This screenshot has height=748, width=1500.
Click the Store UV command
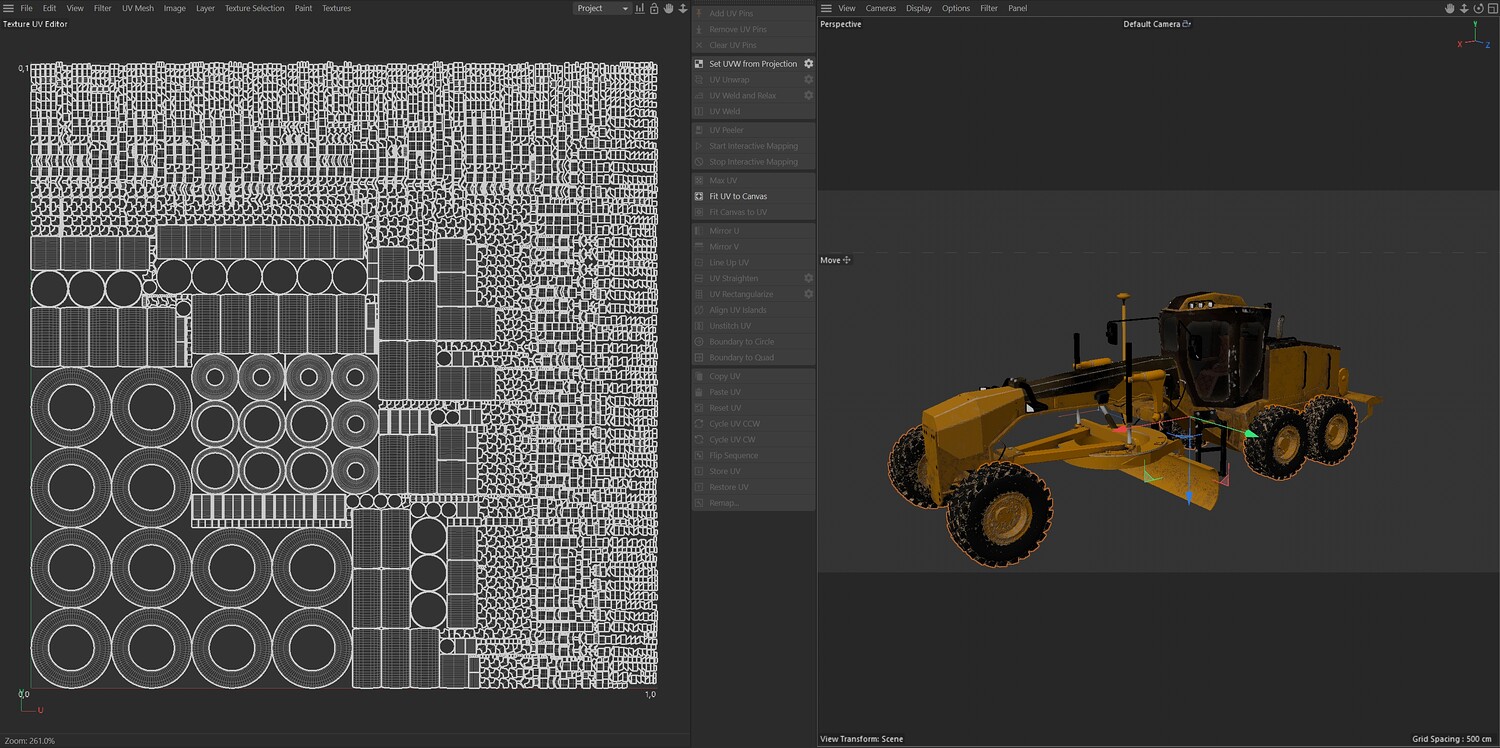click(754, 471)
